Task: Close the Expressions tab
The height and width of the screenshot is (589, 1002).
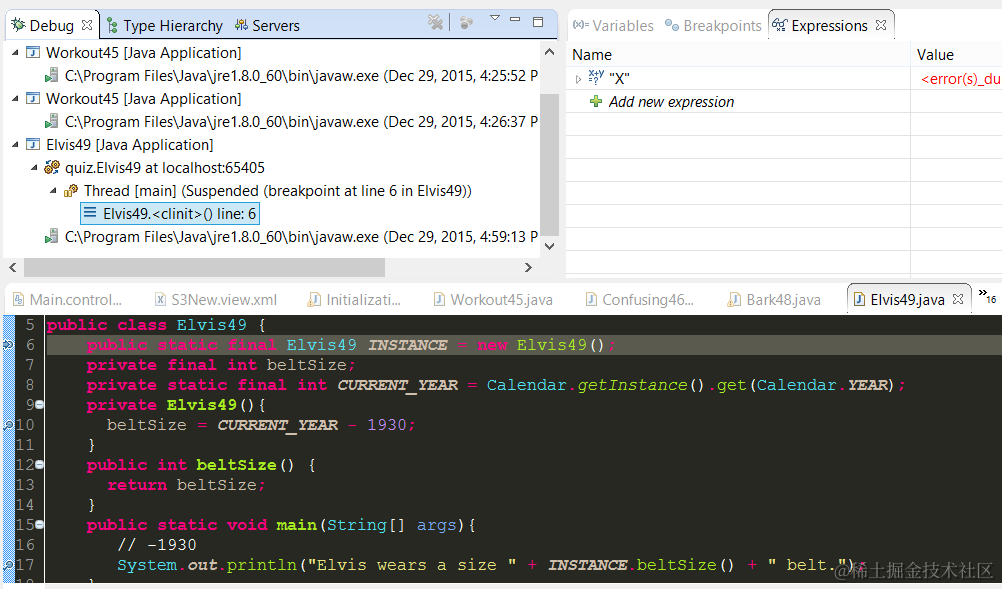Action: click(881, 25)
